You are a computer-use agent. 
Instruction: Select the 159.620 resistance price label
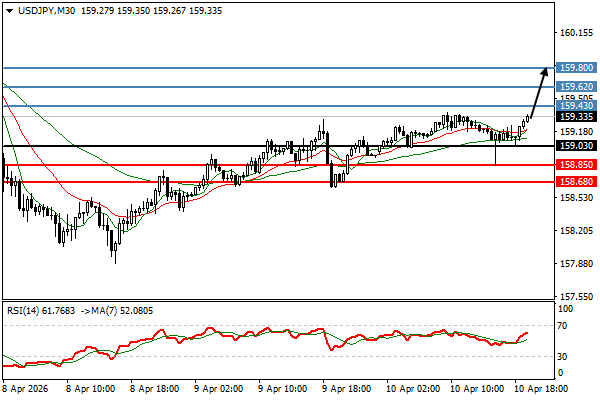tap(576, 87)
